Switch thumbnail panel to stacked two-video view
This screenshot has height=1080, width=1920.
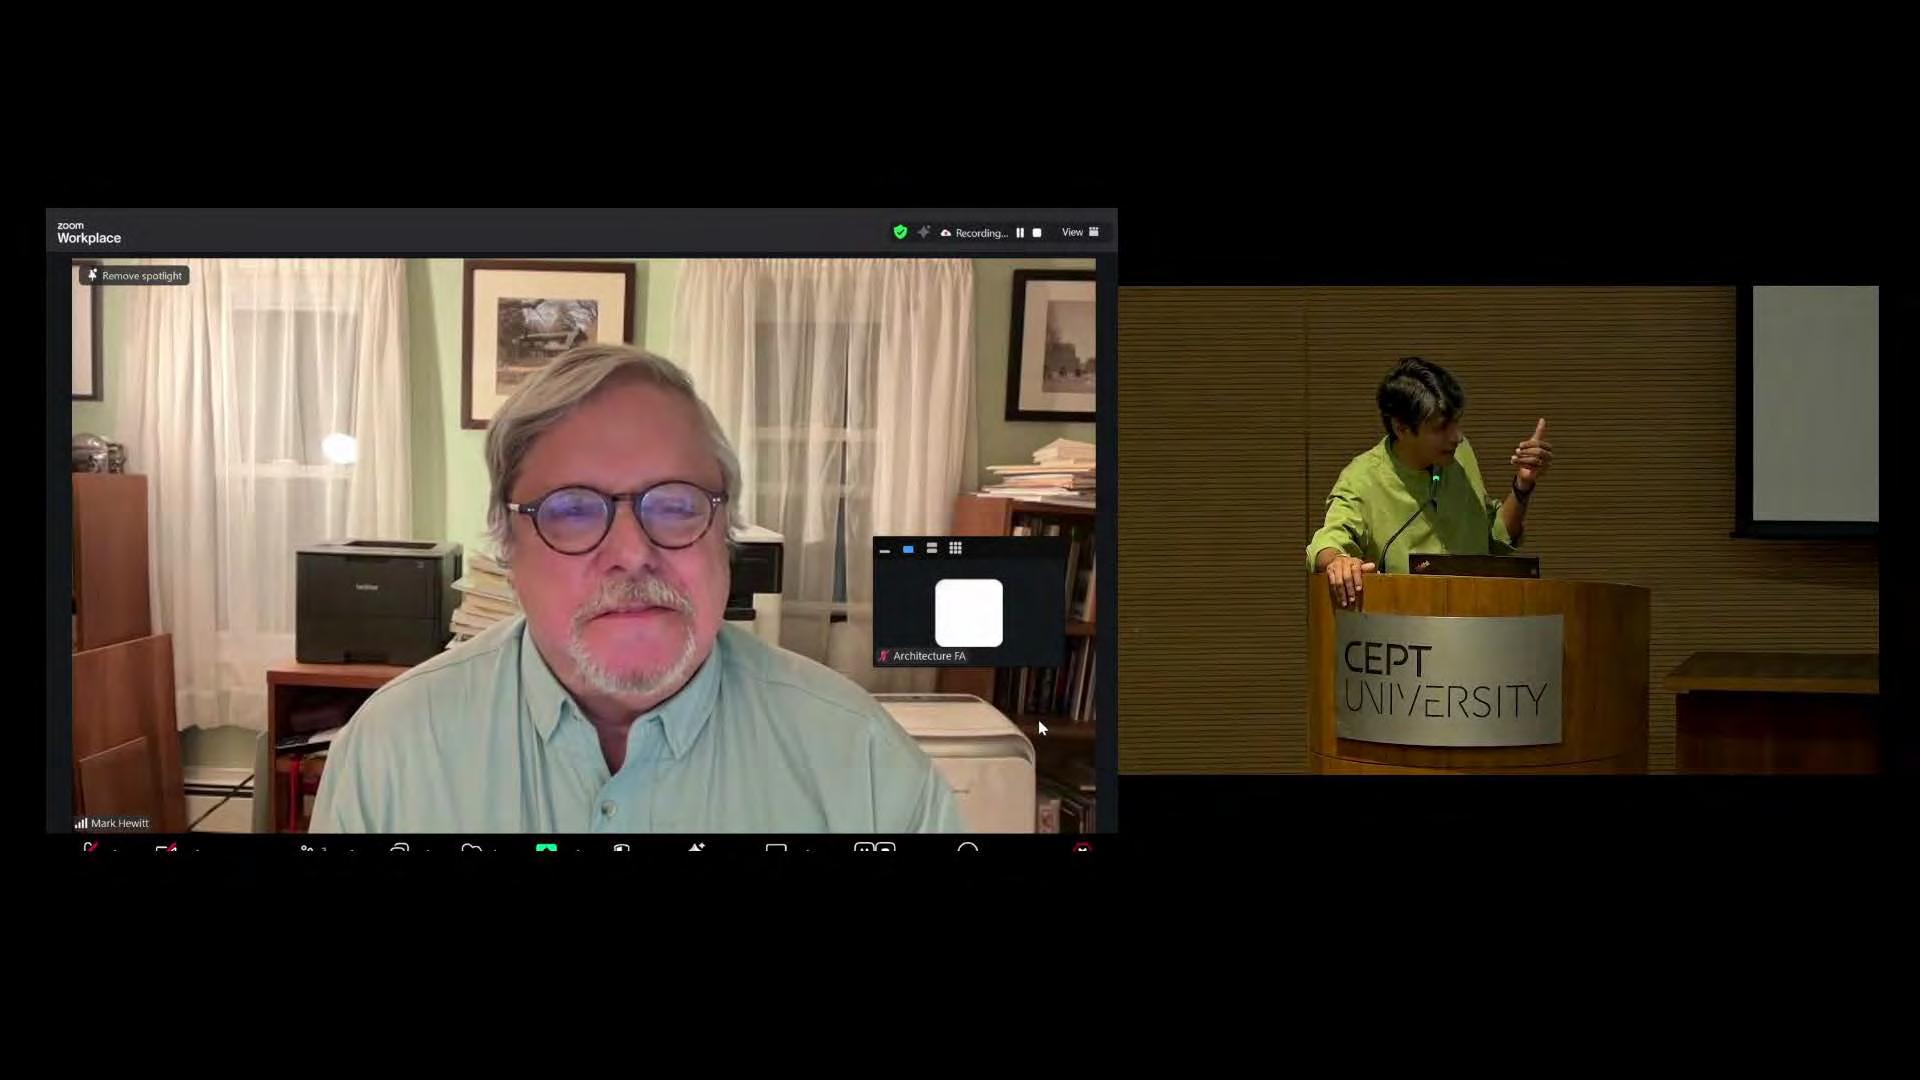[x=932, y=548]
